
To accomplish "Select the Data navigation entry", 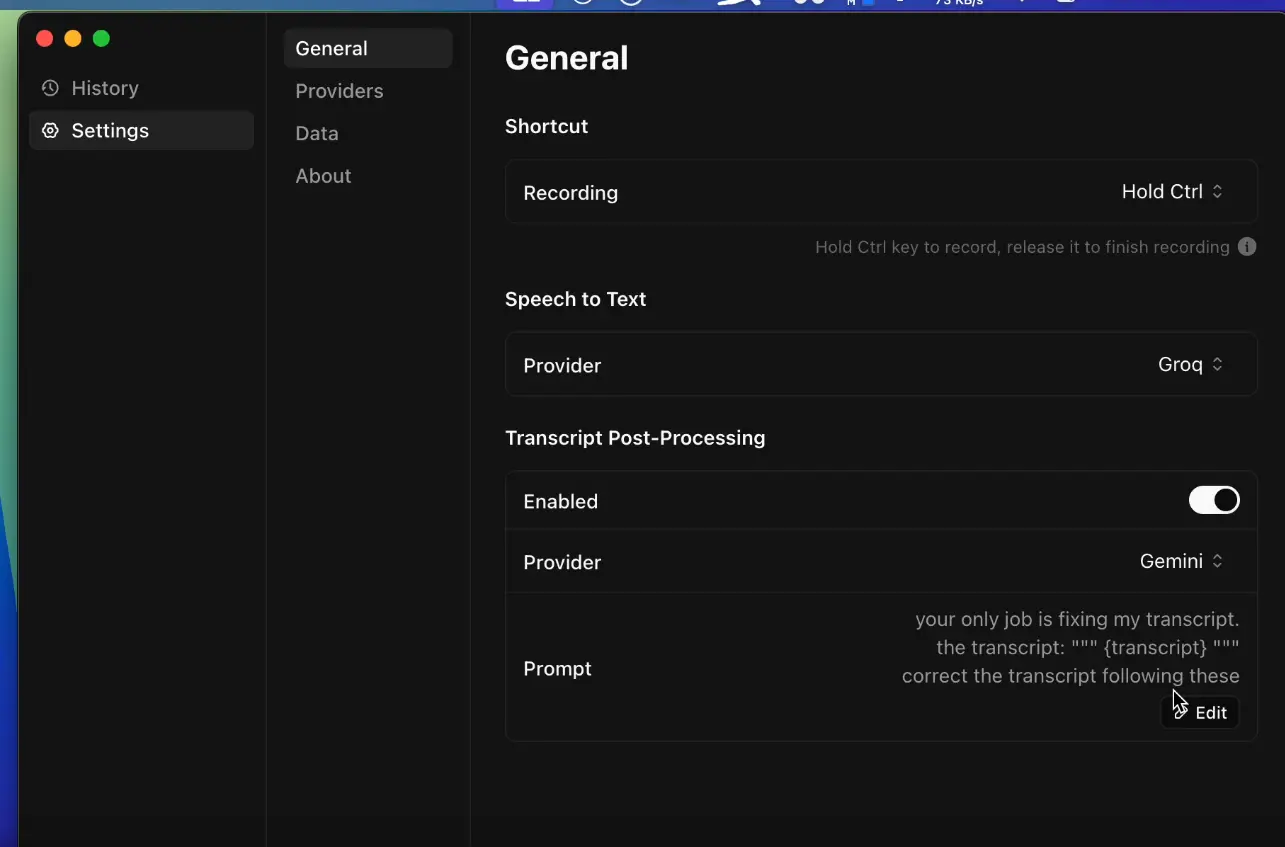I will [x=316, y=133].
